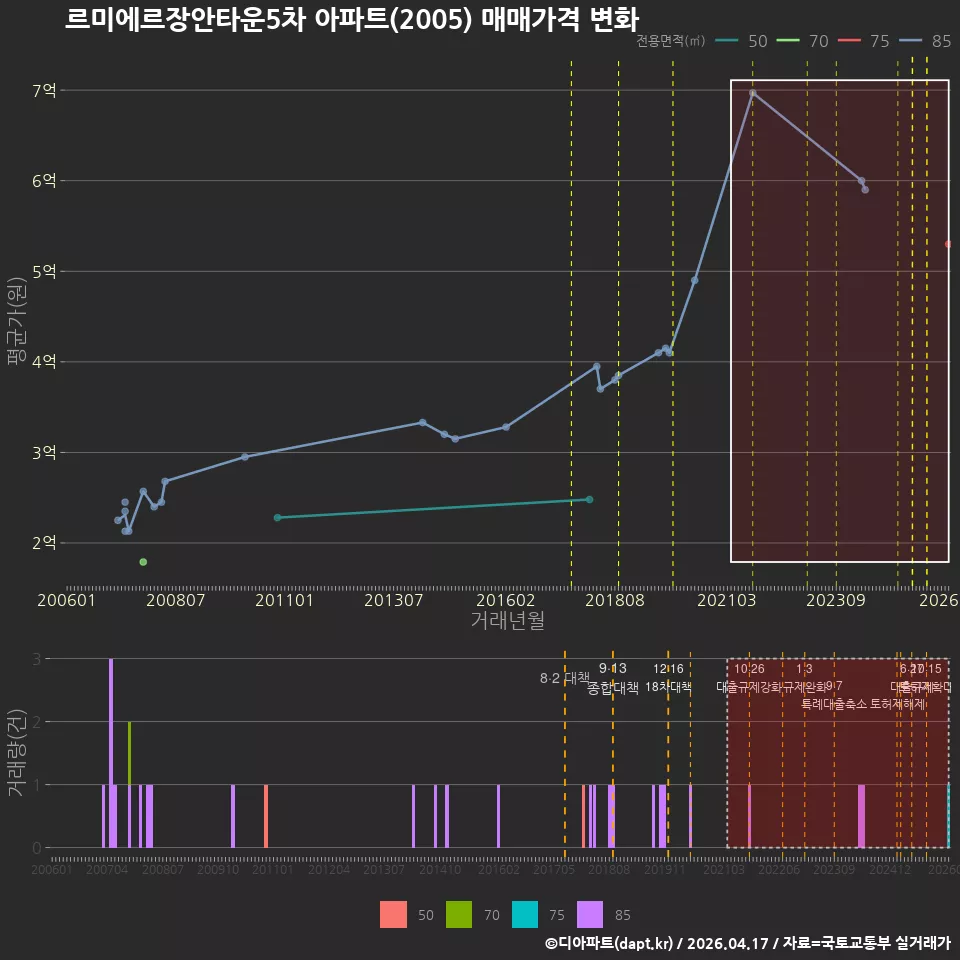Click the 18차대책 annotation label

pyautogui.click(x=668, y=687)
